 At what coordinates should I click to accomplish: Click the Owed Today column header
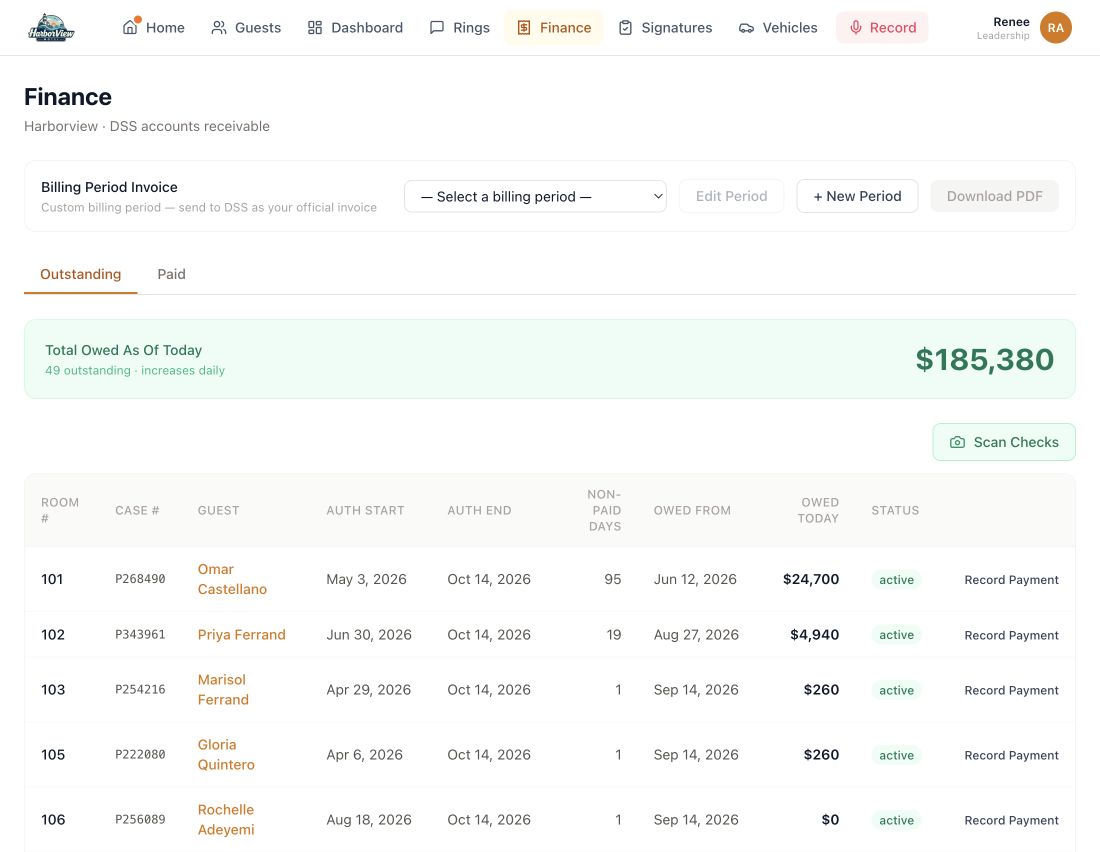click(x=818, y=510)
